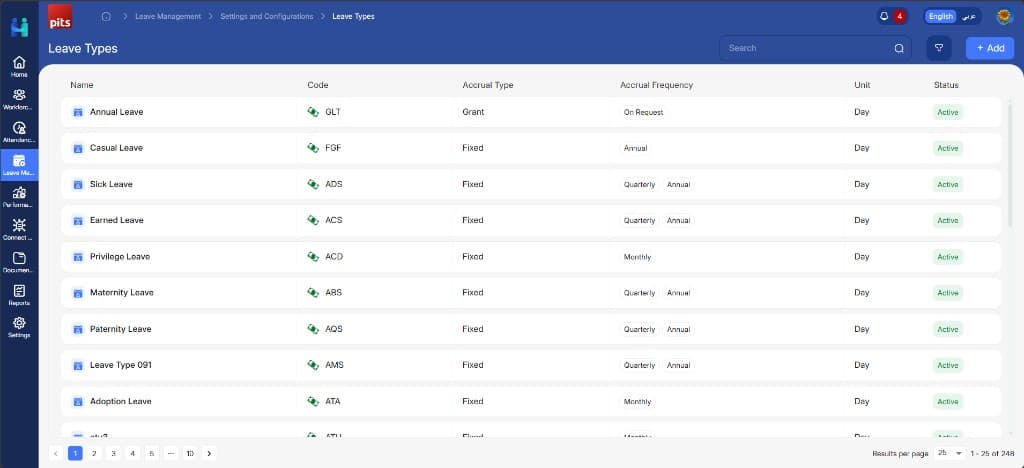Sort by the Name column header
This screenshot has height=468, width=1024.
(x=82, y=85)
